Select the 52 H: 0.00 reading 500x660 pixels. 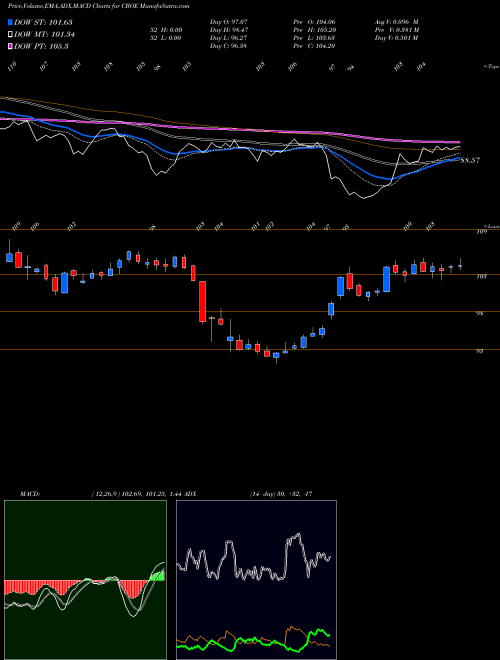click(165, 30)
